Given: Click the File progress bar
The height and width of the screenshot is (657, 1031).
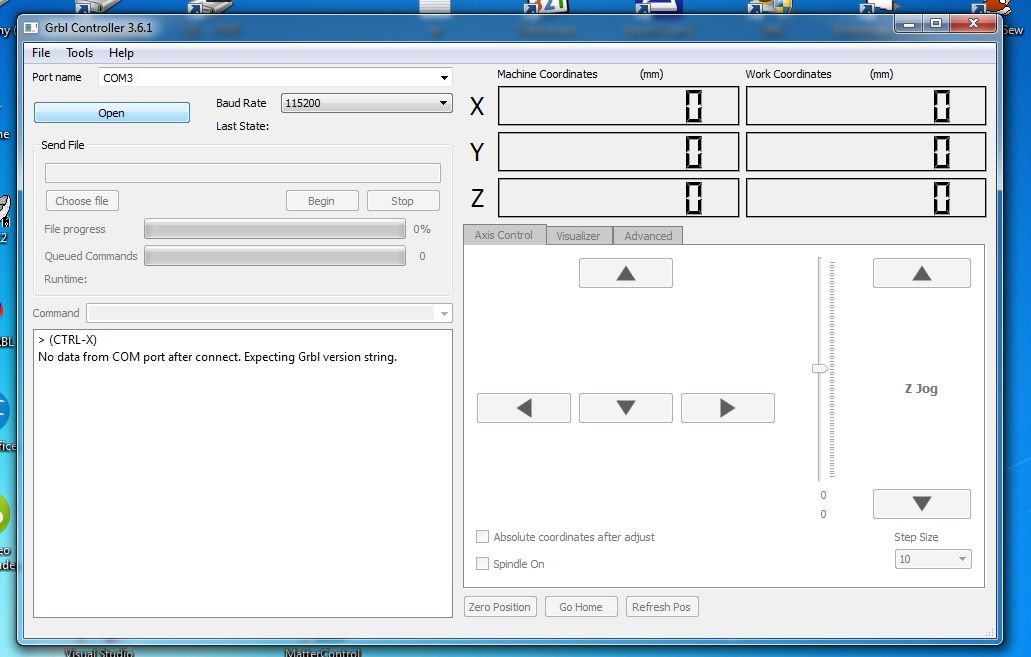Looking at the screenshot, I should click(275, 229).
